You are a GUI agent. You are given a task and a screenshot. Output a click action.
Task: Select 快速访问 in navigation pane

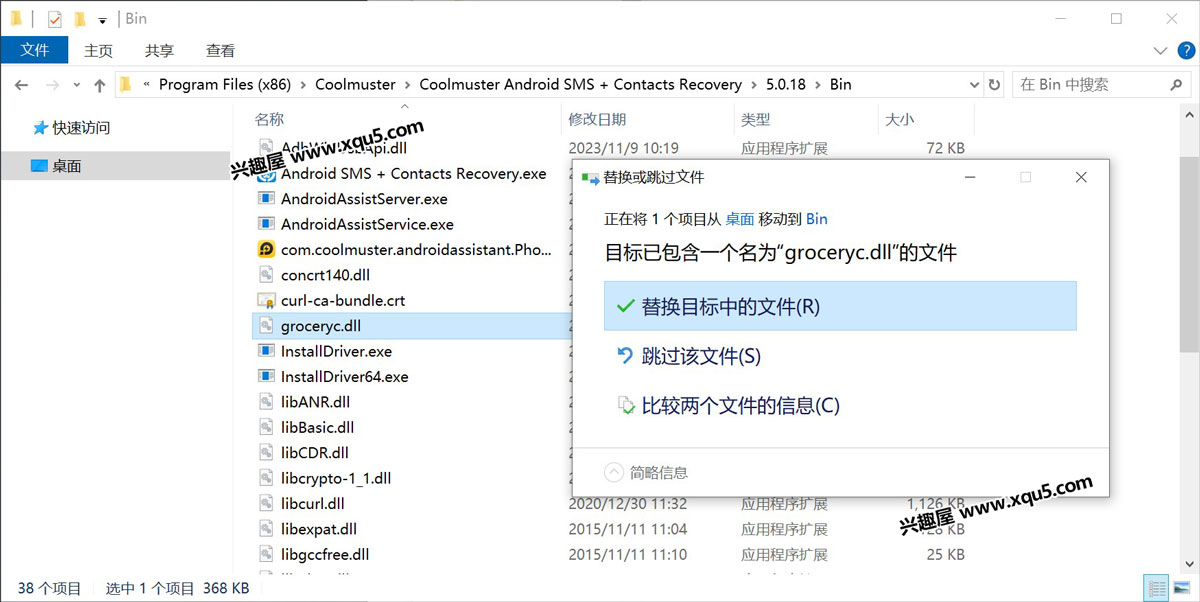[82, 128]
